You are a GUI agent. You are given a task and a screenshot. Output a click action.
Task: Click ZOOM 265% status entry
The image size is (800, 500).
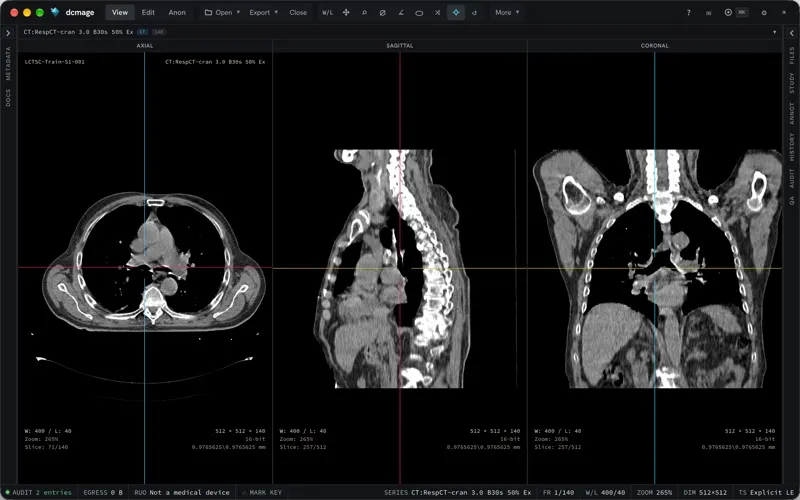tap(654, 492)
